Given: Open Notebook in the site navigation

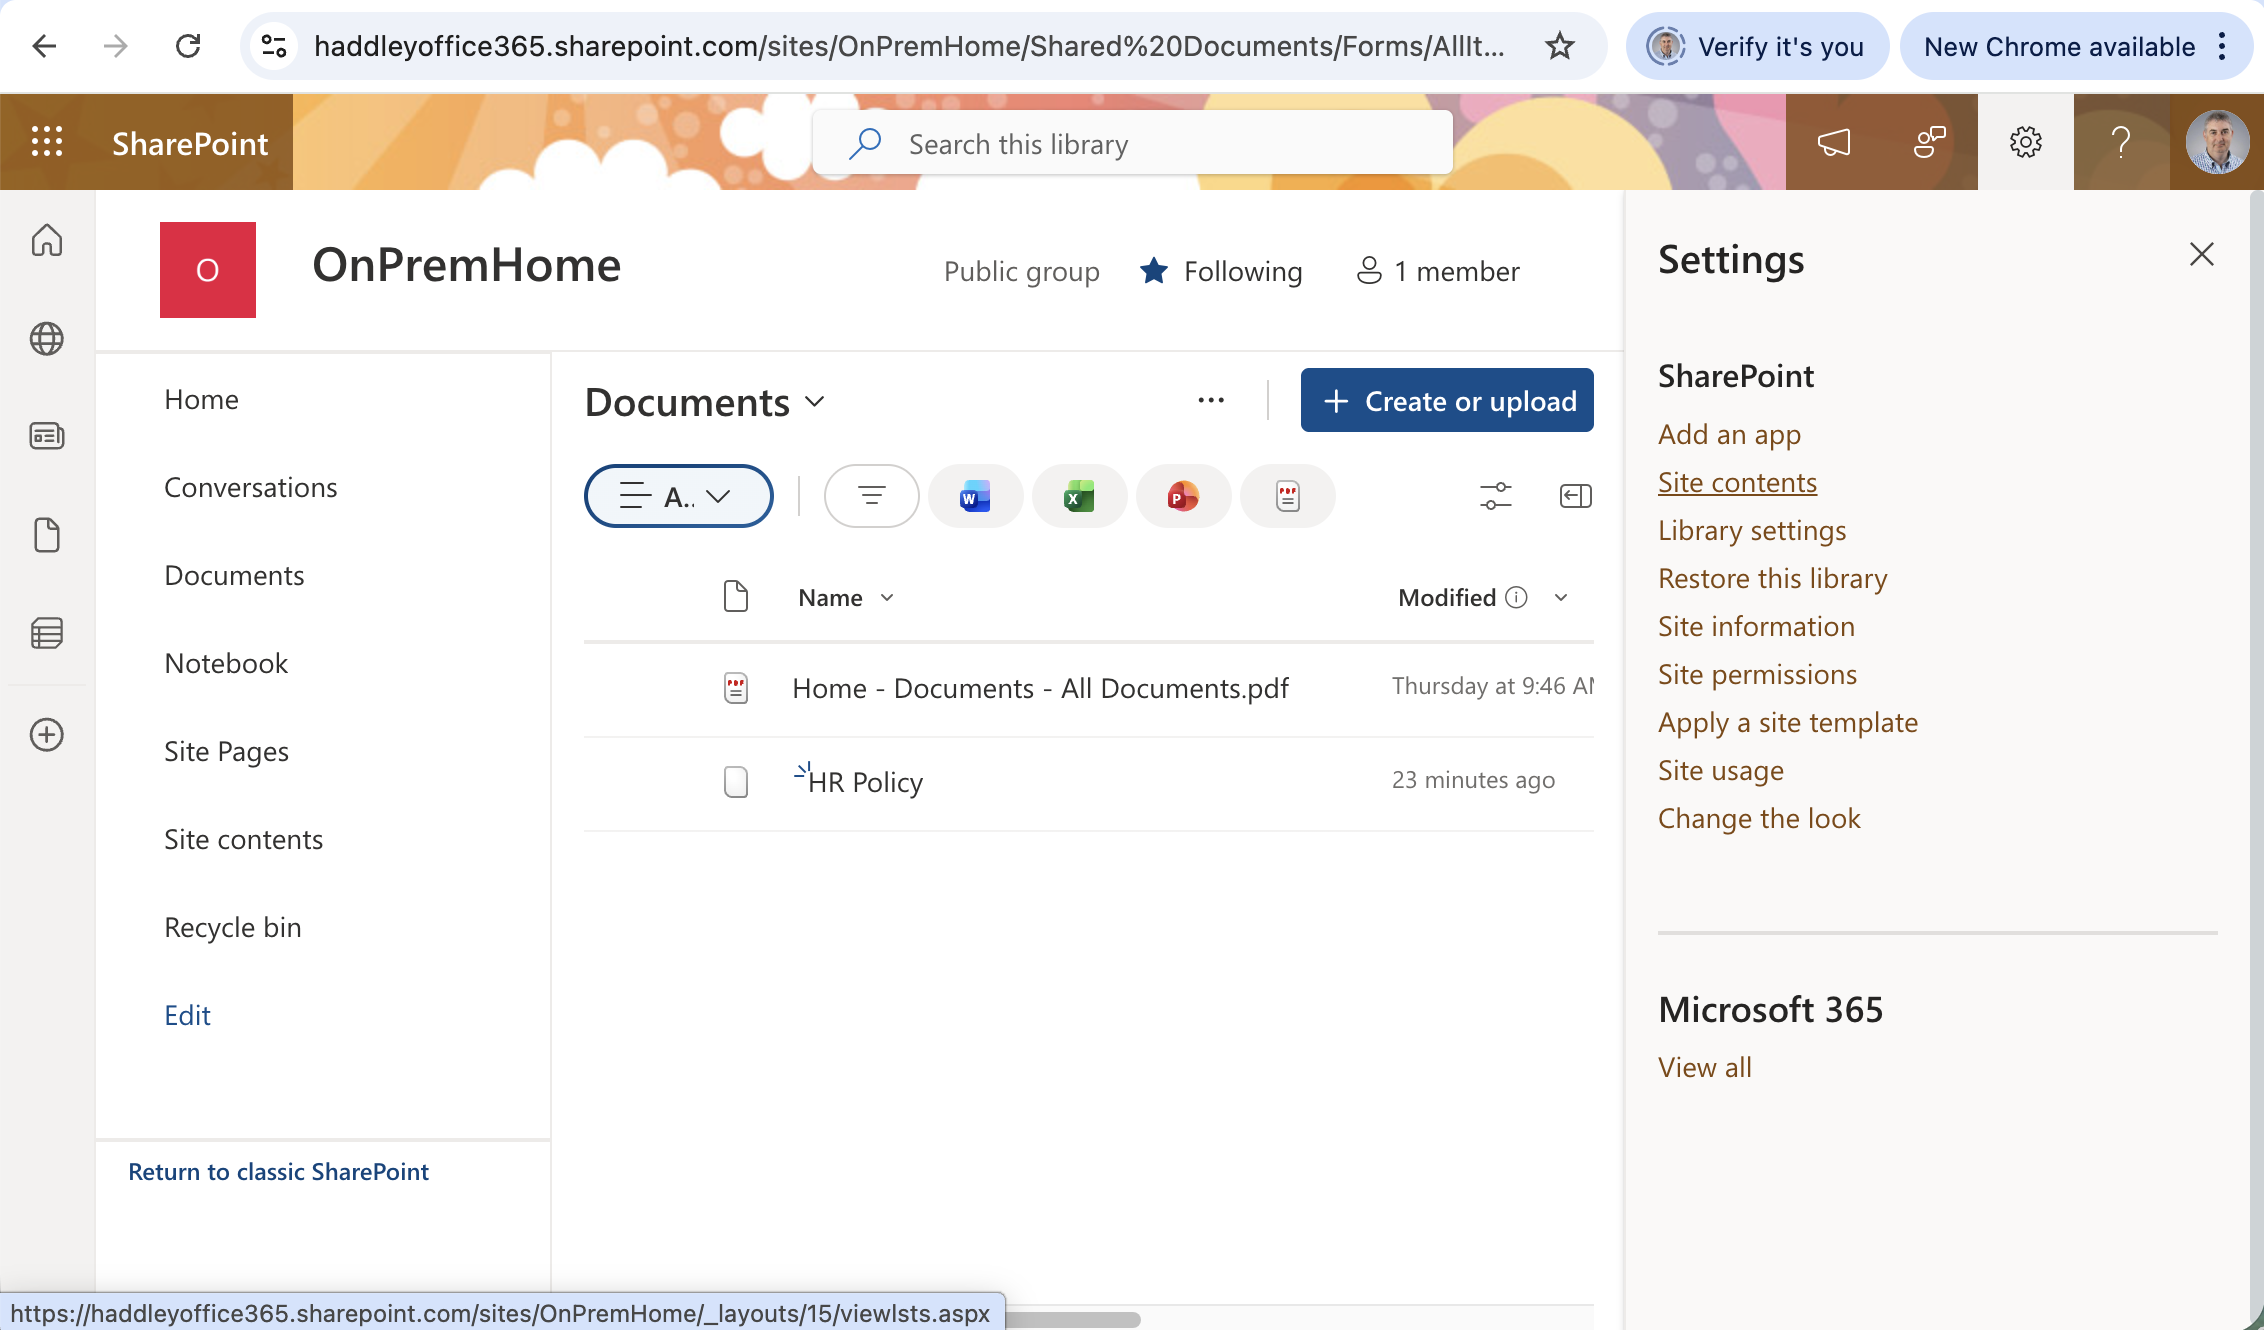Looking at the screenshot, I should click(x=226, y=663).
